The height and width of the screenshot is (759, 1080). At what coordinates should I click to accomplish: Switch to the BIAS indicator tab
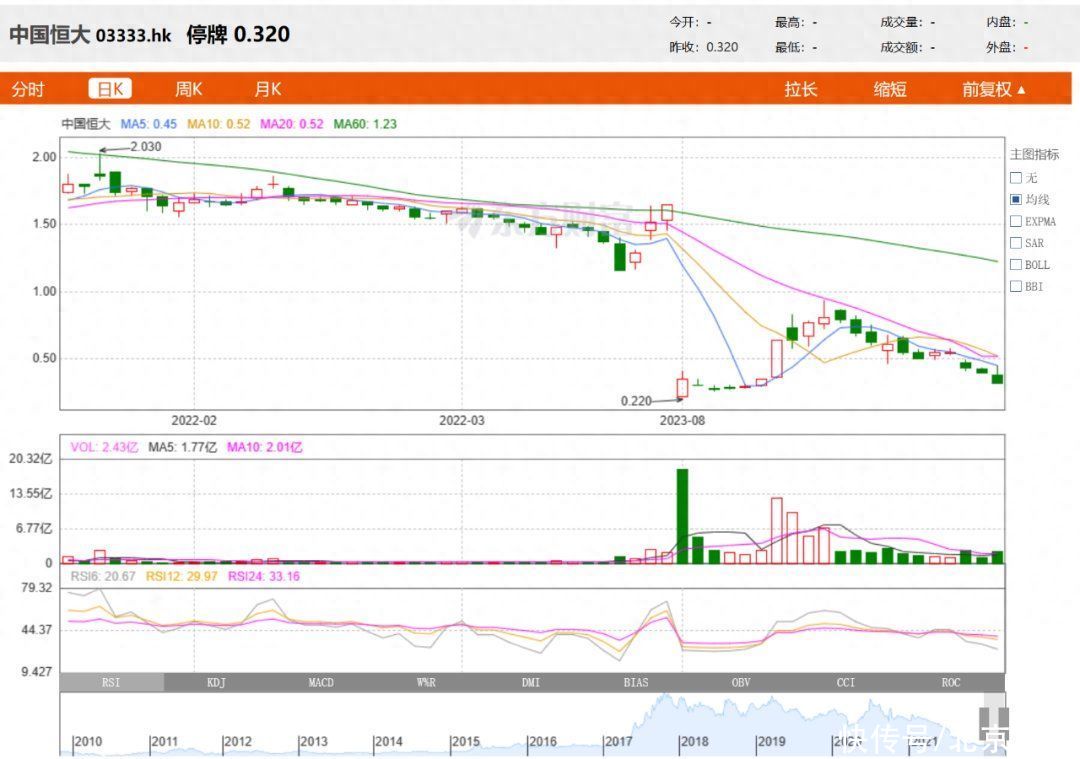[636, 683]
